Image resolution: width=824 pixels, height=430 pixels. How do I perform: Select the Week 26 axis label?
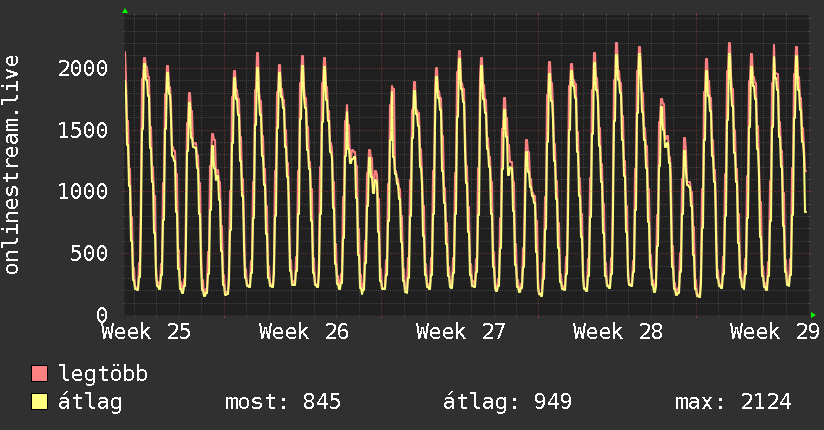coord(304,332)
